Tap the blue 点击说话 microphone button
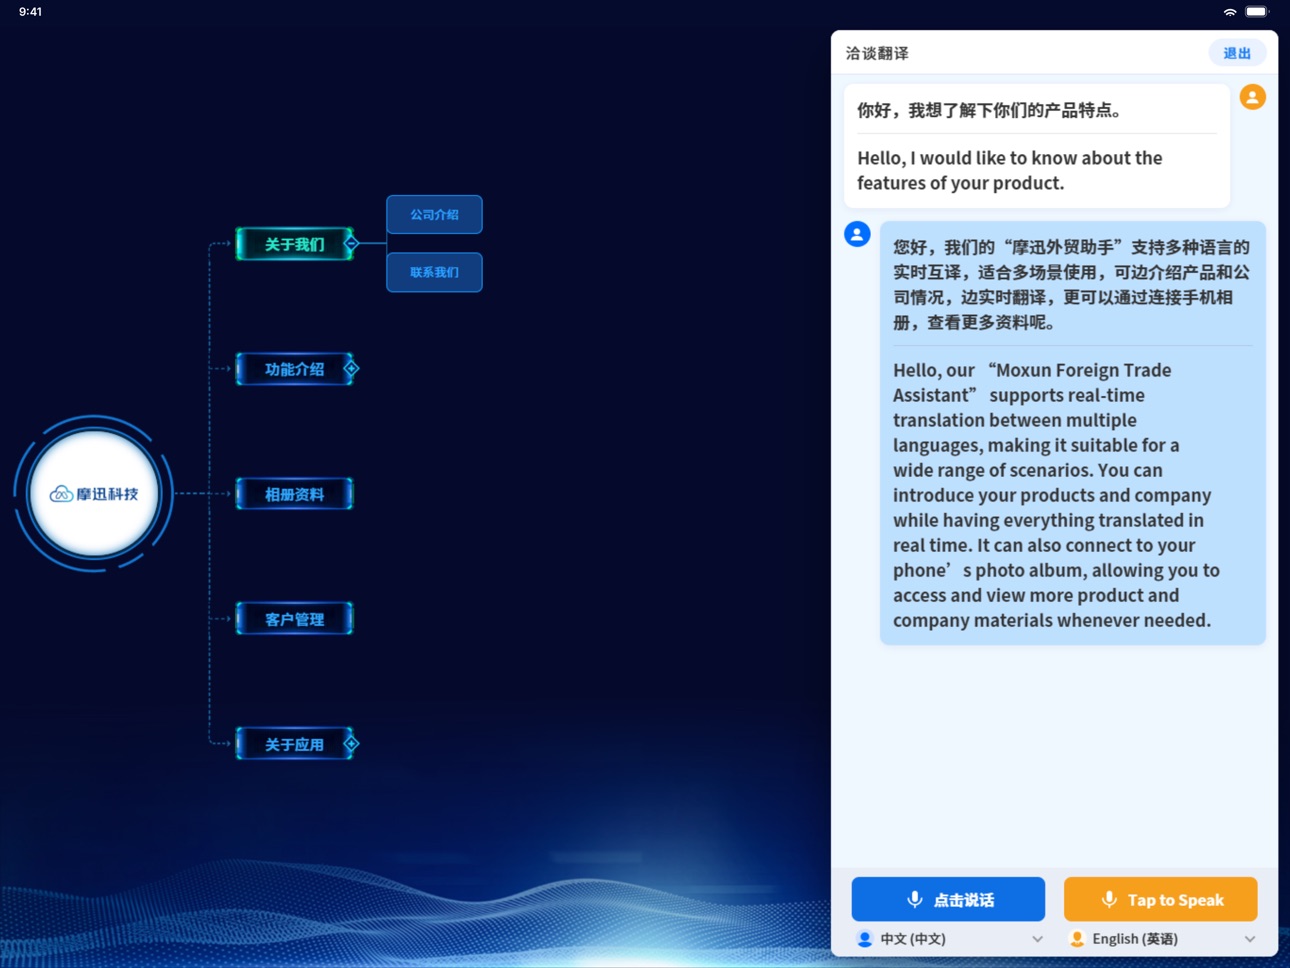1290x968 pixels. 948,899
